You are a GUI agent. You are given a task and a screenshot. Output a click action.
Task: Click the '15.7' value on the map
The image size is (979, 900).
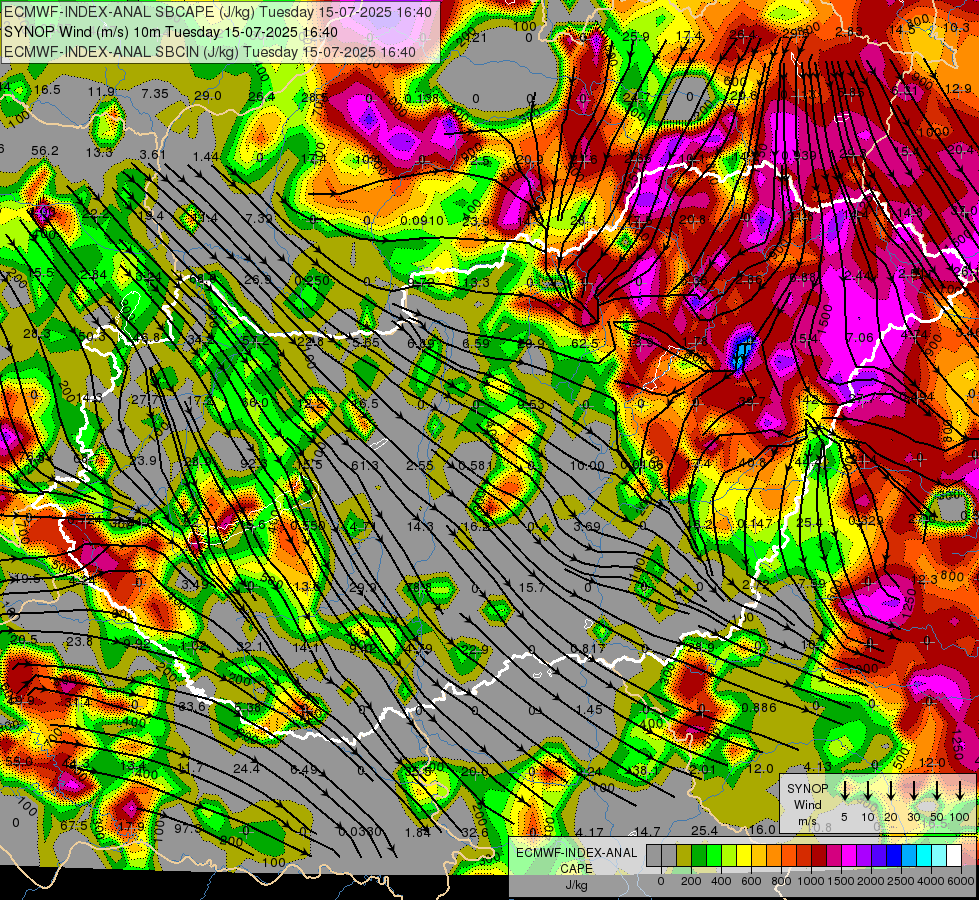point(531,588)
